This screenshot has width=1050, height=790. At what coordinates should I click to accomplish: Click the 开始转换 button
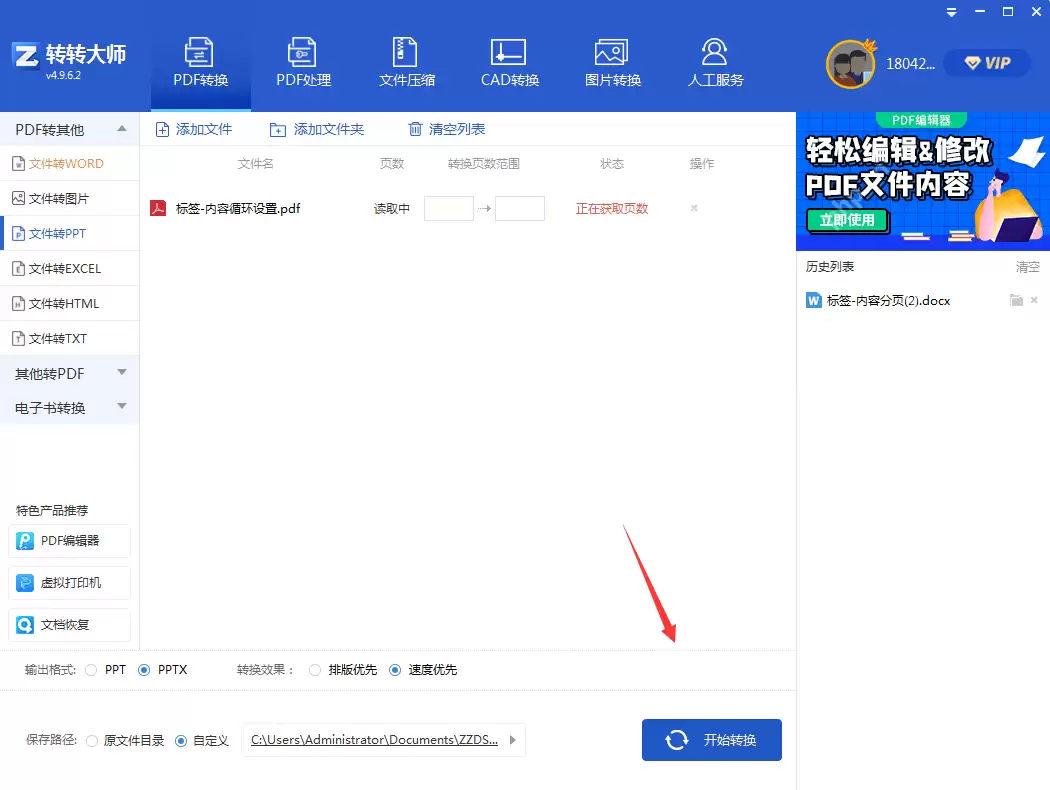tap(711, 740)
